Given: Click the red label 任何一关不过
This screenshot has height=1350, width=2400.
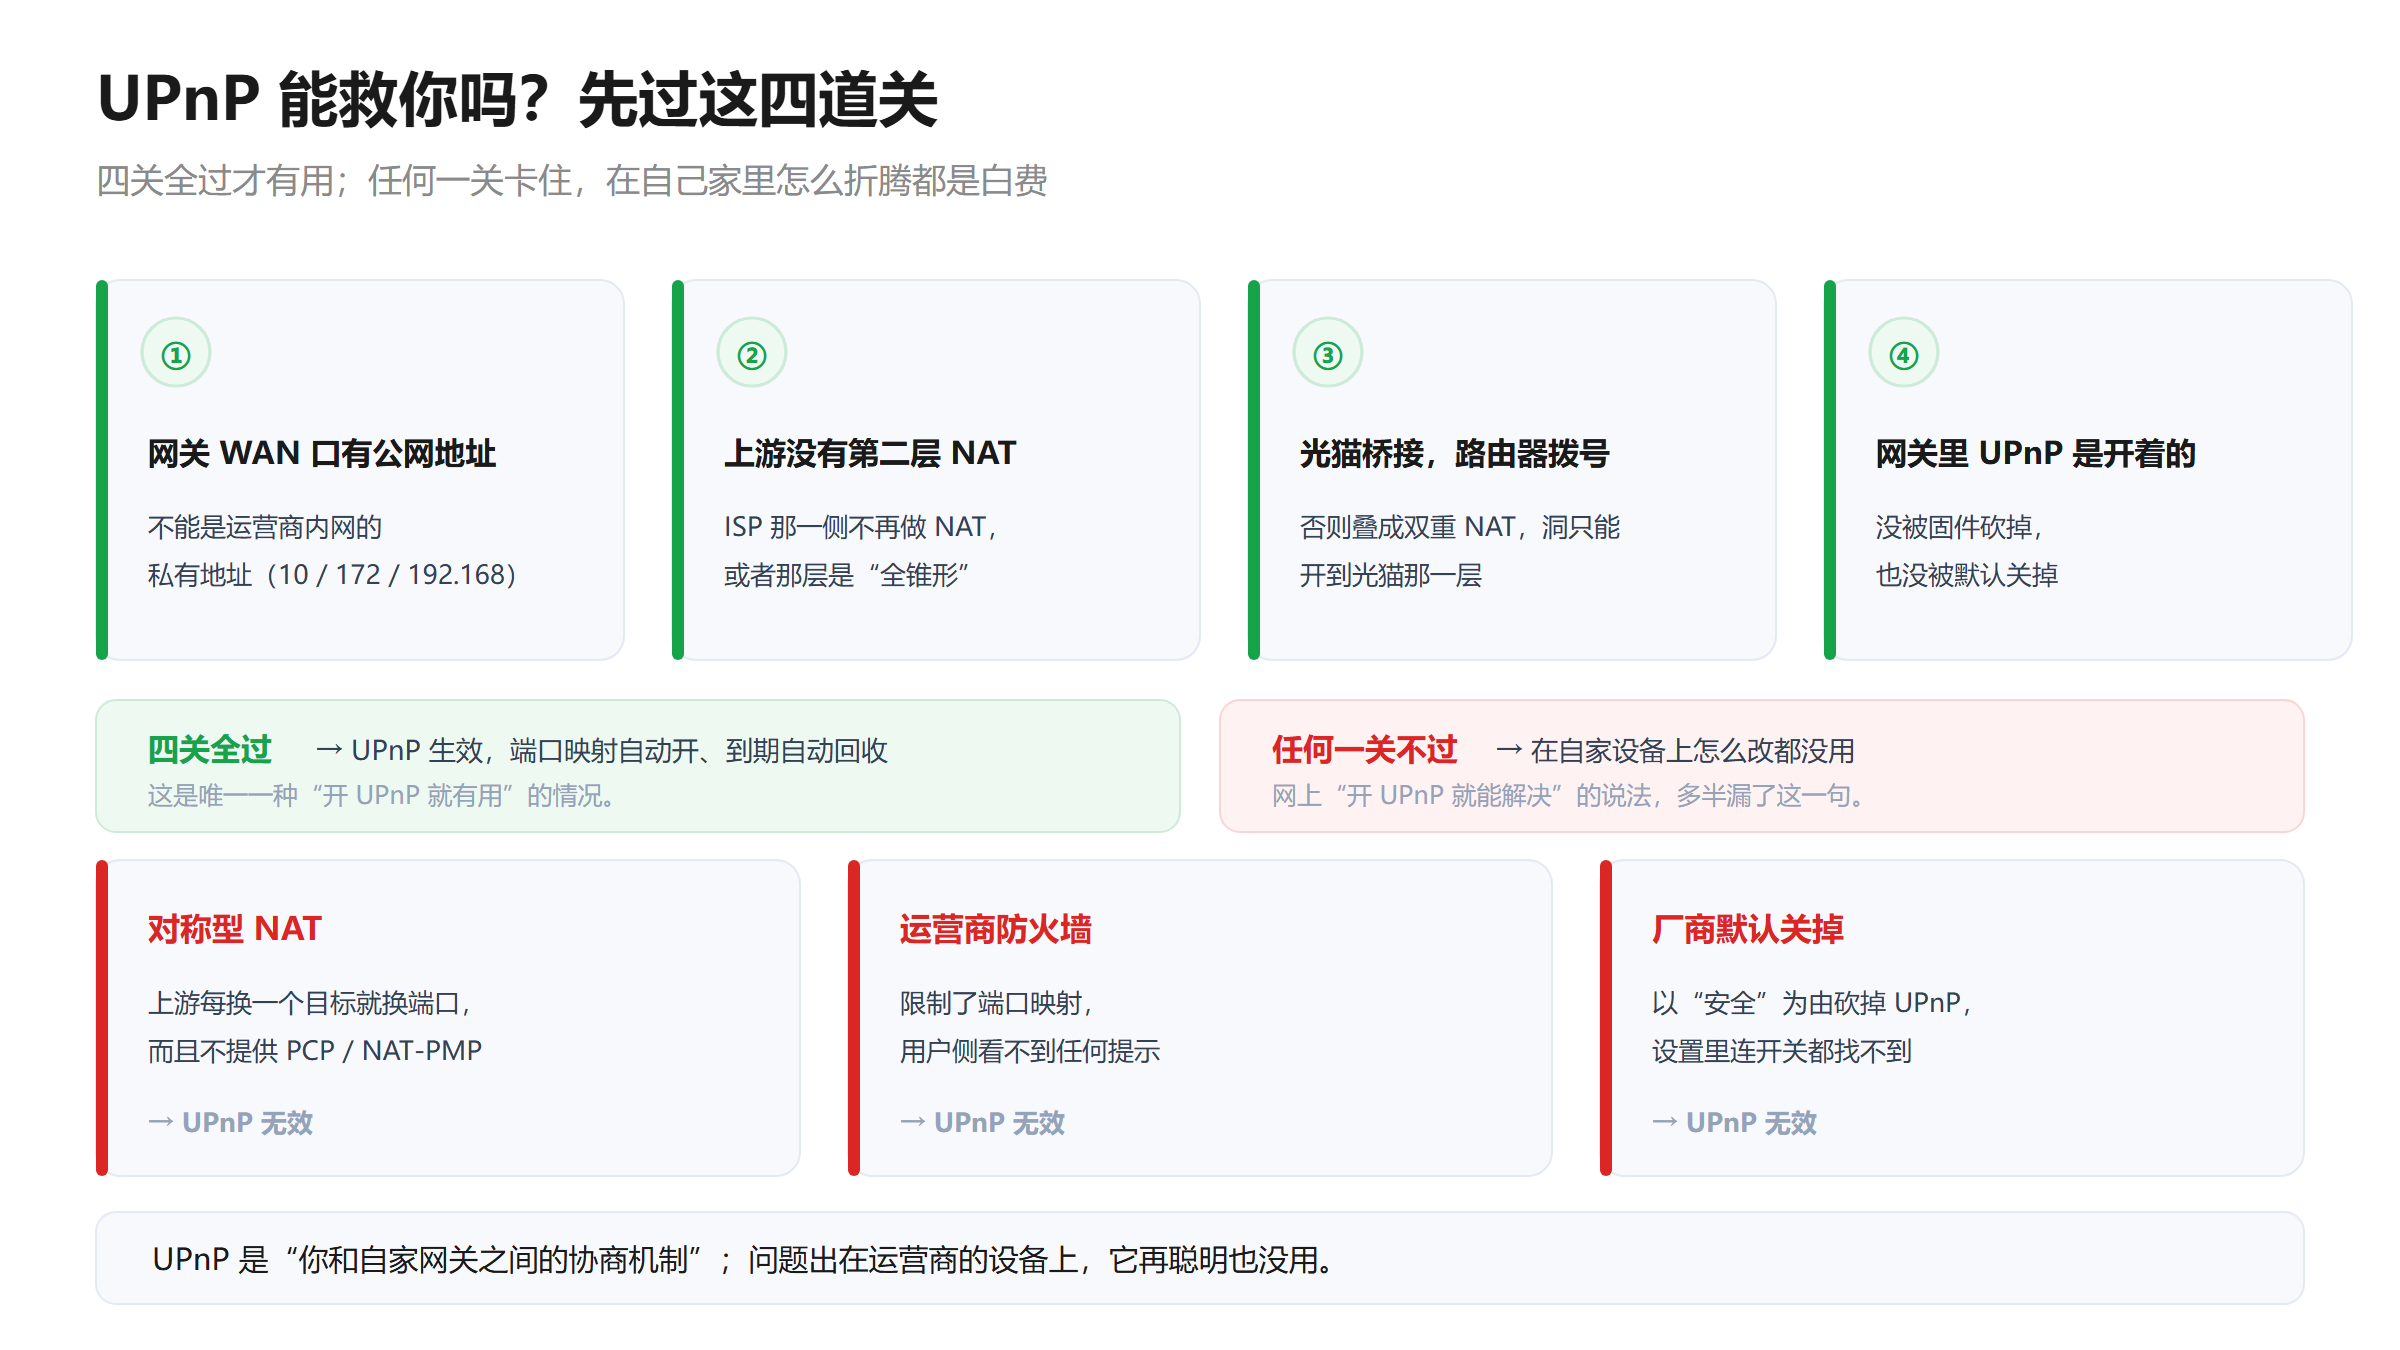Looking at the screenshot, I should point(1365,749).
